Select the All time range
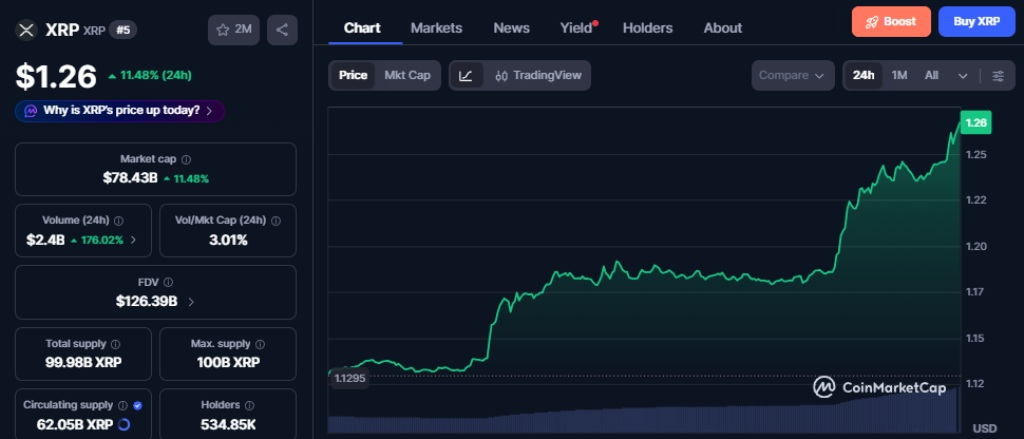This screenshot has width=1024, height=439. pyautogui.click(x=931, y=75)
